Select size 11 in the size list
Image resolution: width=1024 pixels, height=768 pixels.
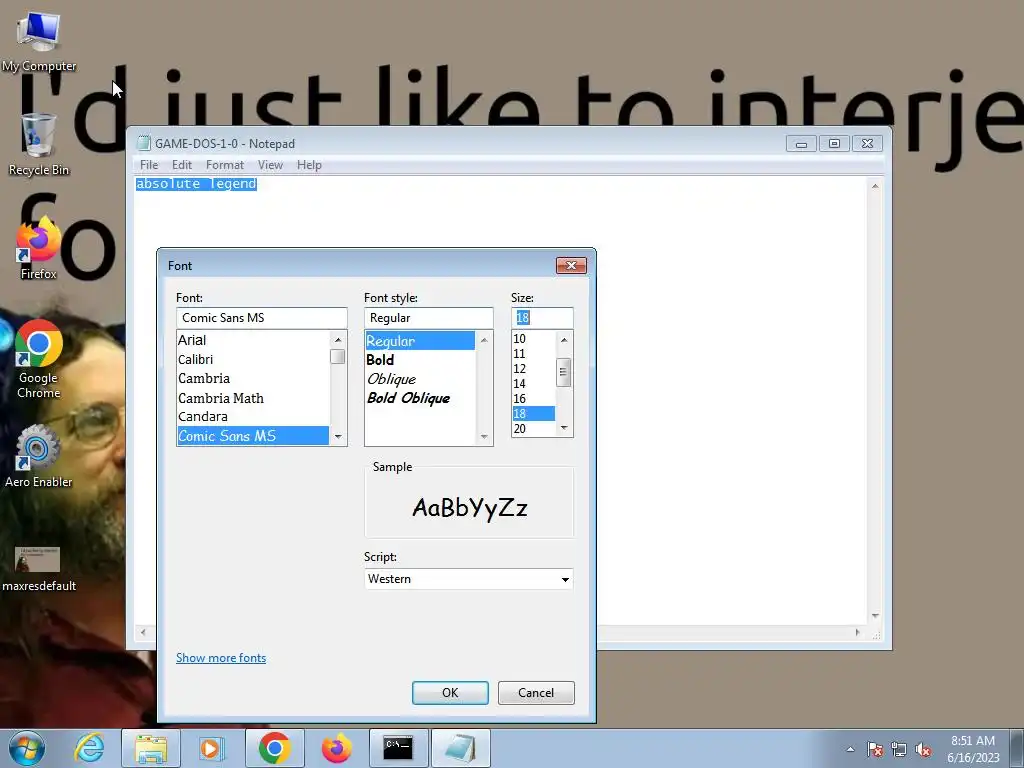coord(533,353)
